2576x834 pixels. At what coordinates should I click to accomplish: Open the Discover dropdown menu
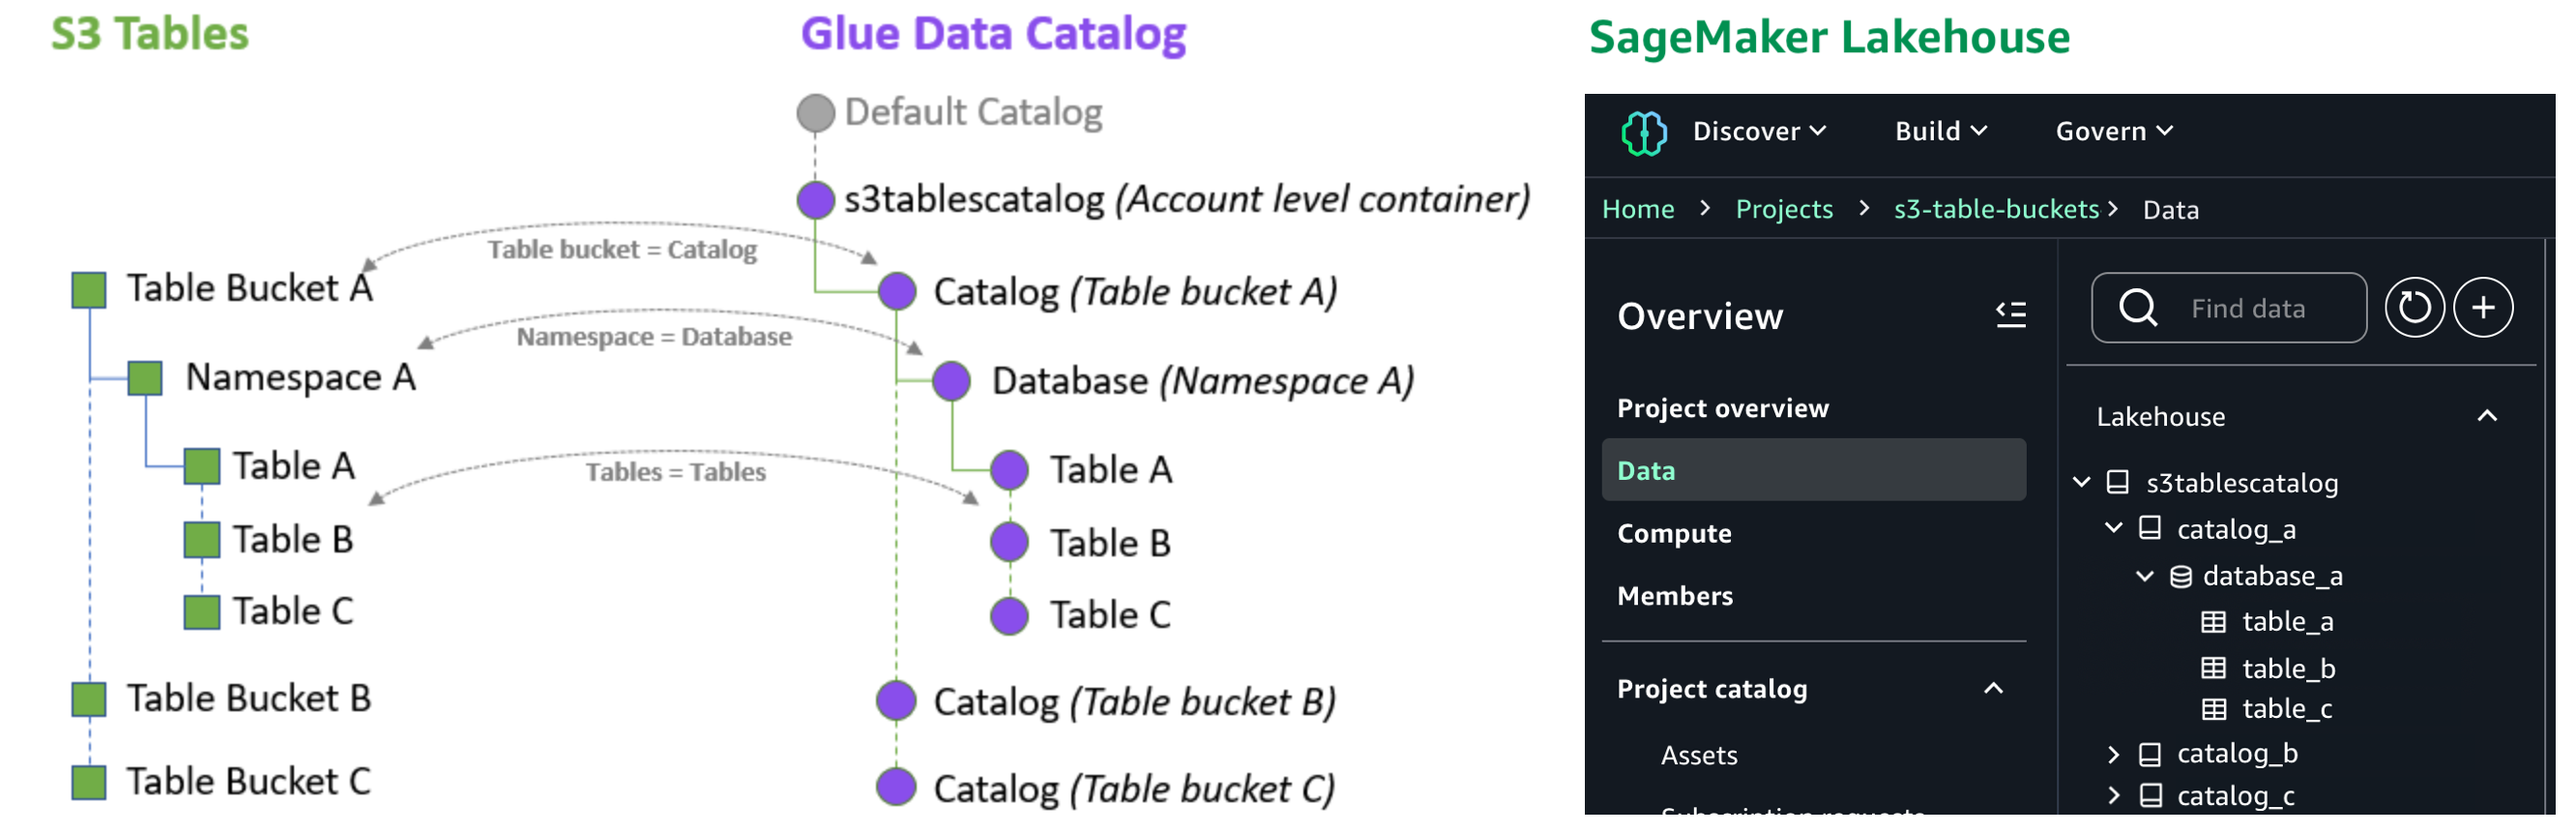pyautogui.click(x=1759, y=131)
